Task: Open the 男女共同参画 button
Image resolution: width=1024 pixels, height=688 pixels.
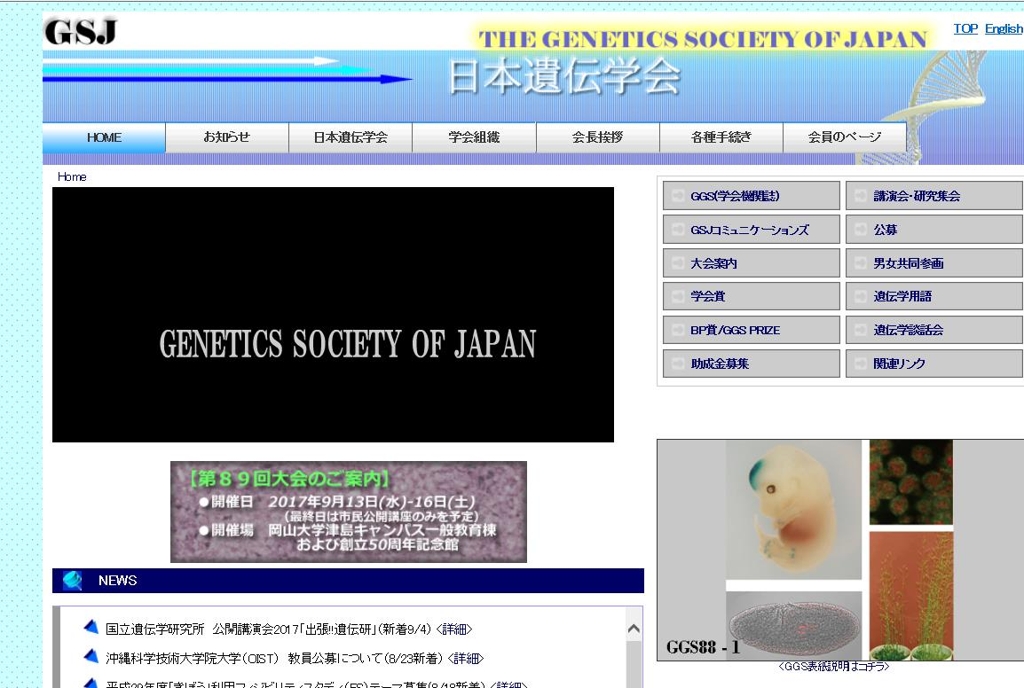Action: [934, 264]
